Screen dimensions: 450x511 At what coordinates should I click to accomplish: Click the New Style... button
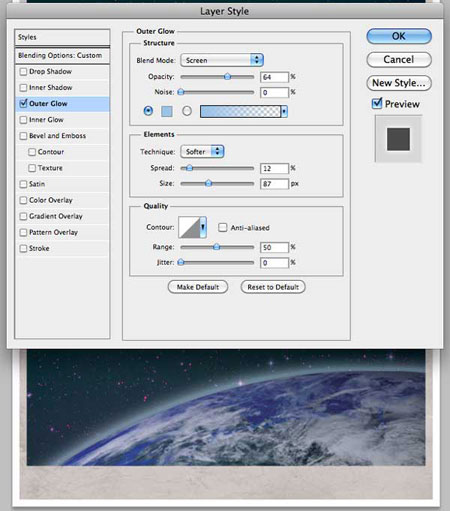point(399,83)
